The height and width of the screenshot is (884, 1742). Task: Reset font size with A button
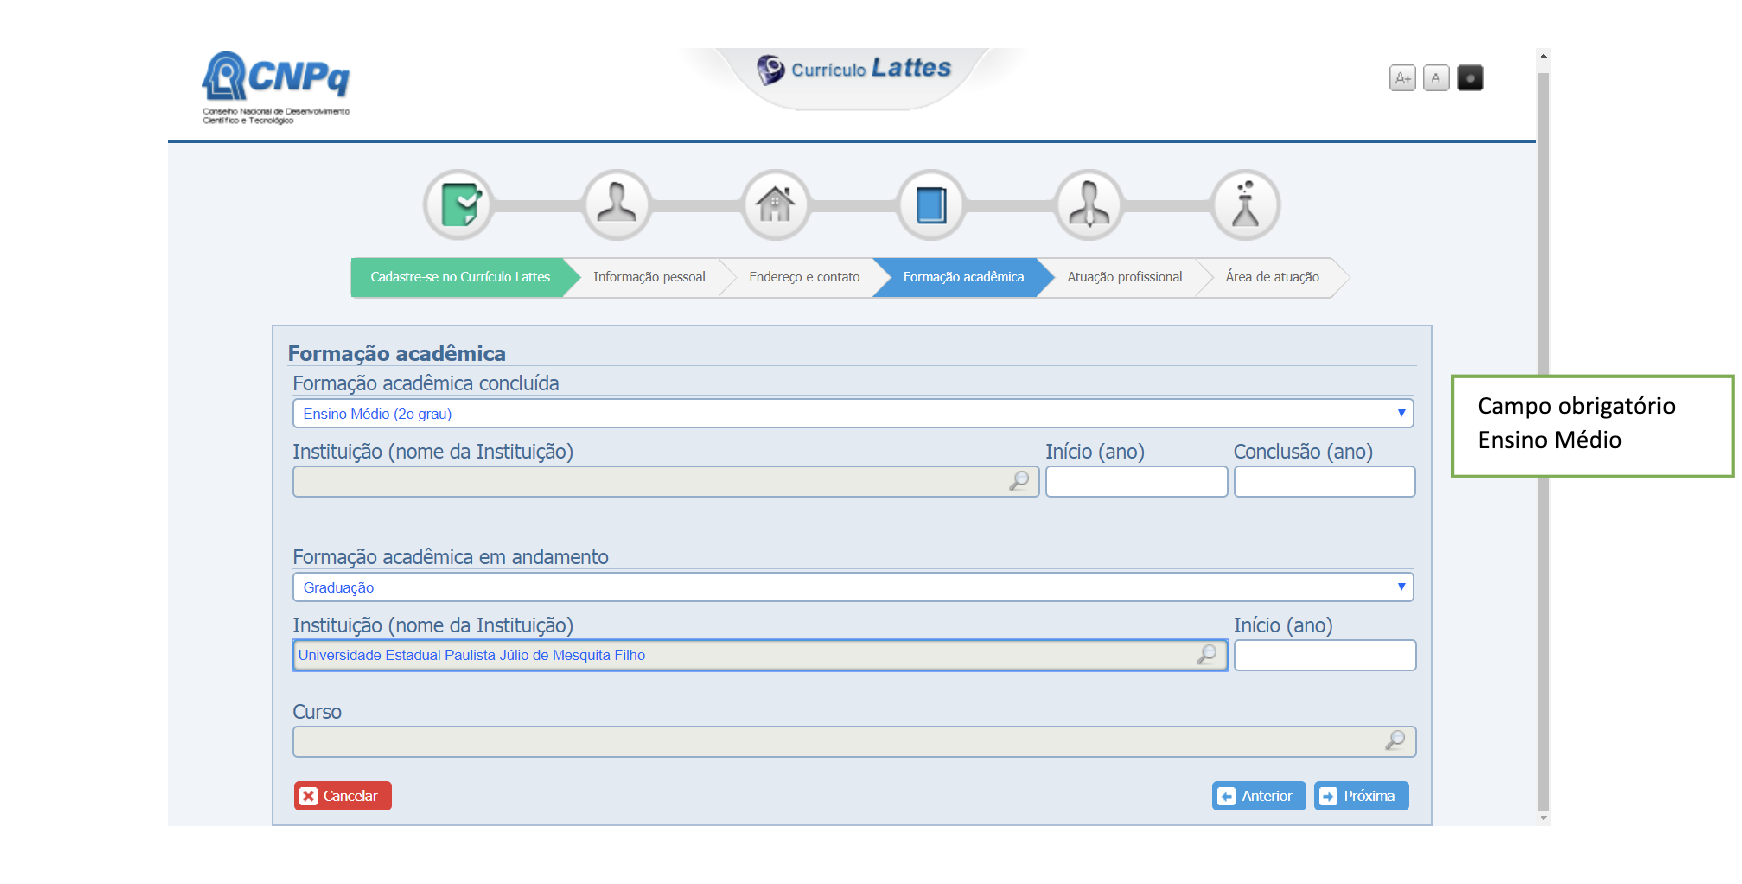[1436, 78]
